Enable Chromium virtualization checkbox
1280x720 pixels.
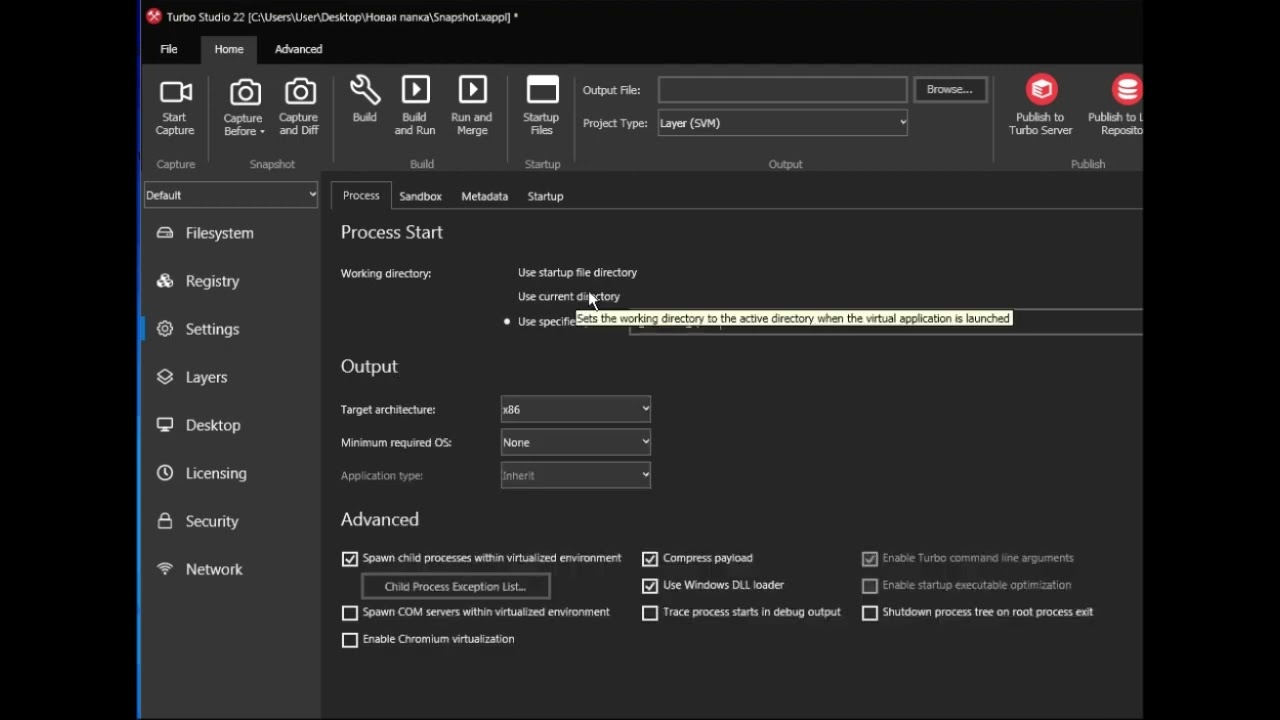click(x=350, y=640)
